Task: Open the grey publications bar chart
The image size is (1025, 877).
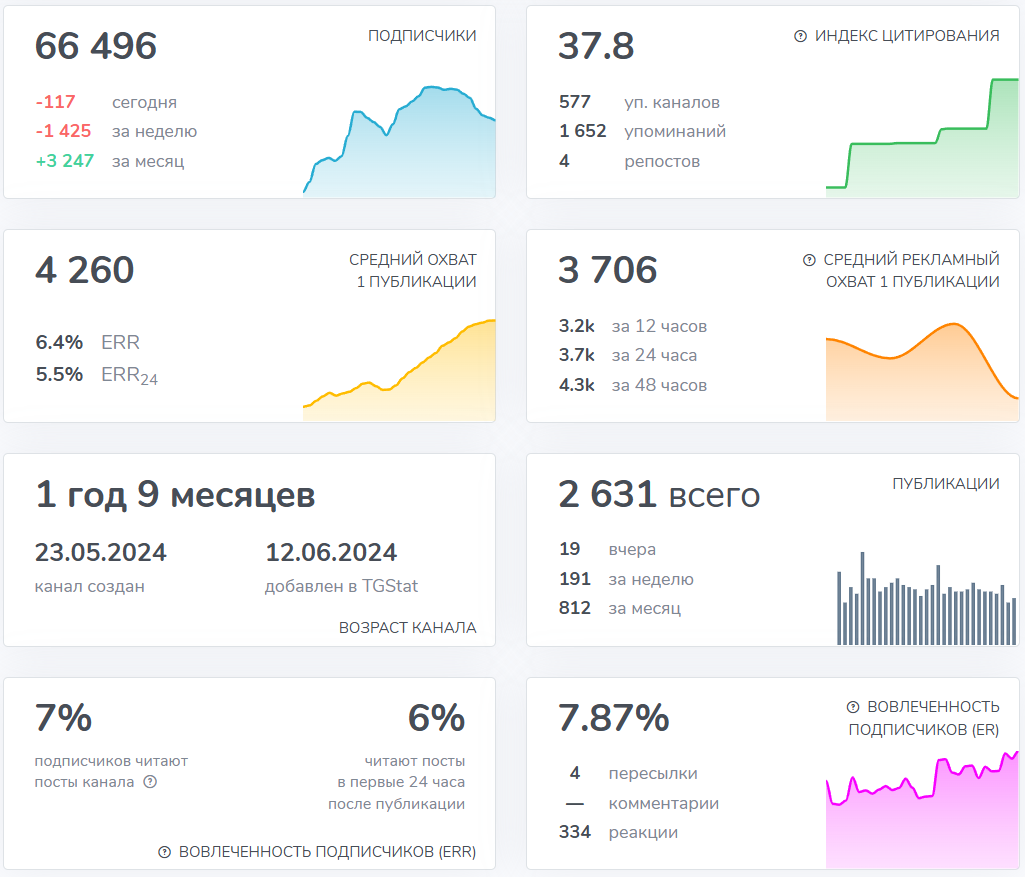Action: (921, 600)
